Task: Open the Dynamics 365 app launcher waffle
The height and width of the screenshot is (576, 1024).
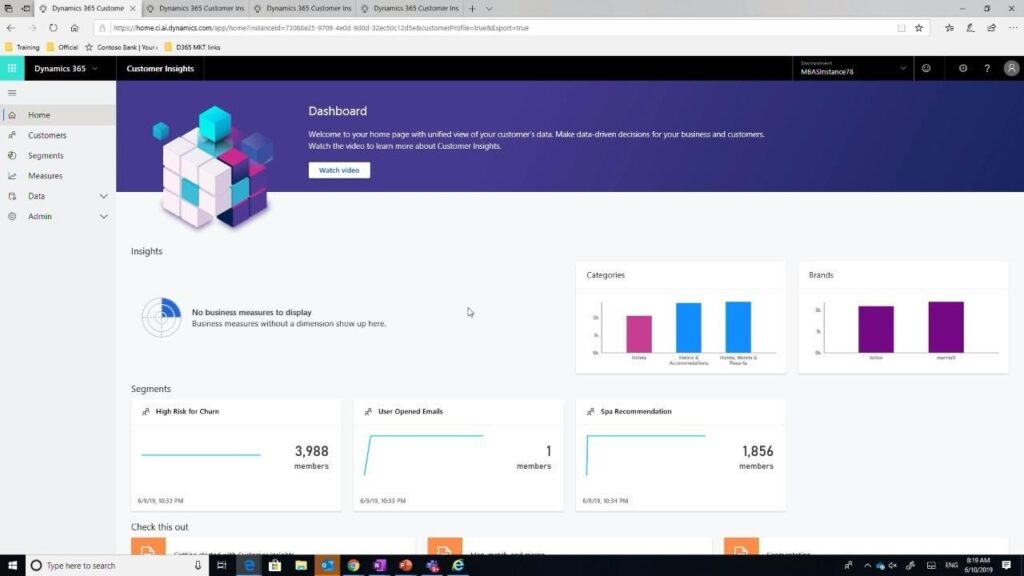Action: tap(12, 68)
